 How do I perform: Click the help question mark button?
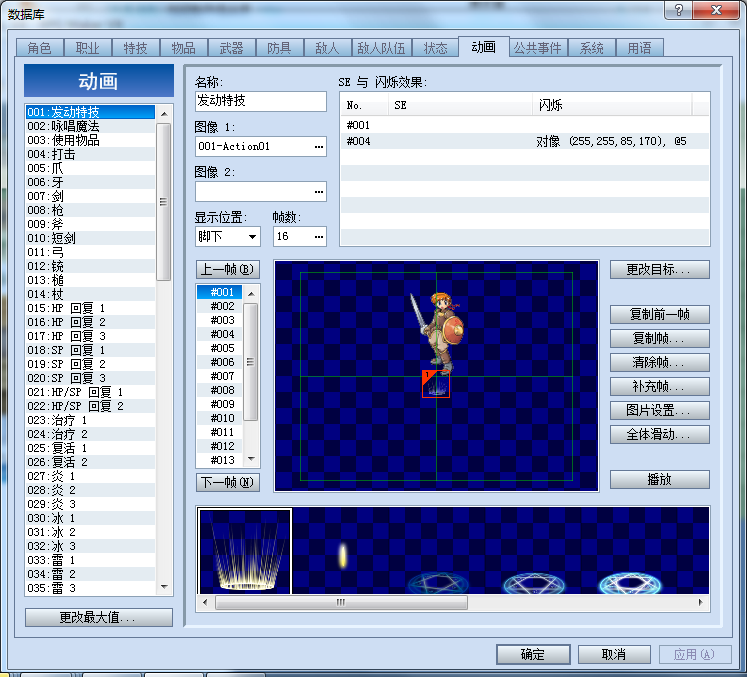[x=679, y=10]
